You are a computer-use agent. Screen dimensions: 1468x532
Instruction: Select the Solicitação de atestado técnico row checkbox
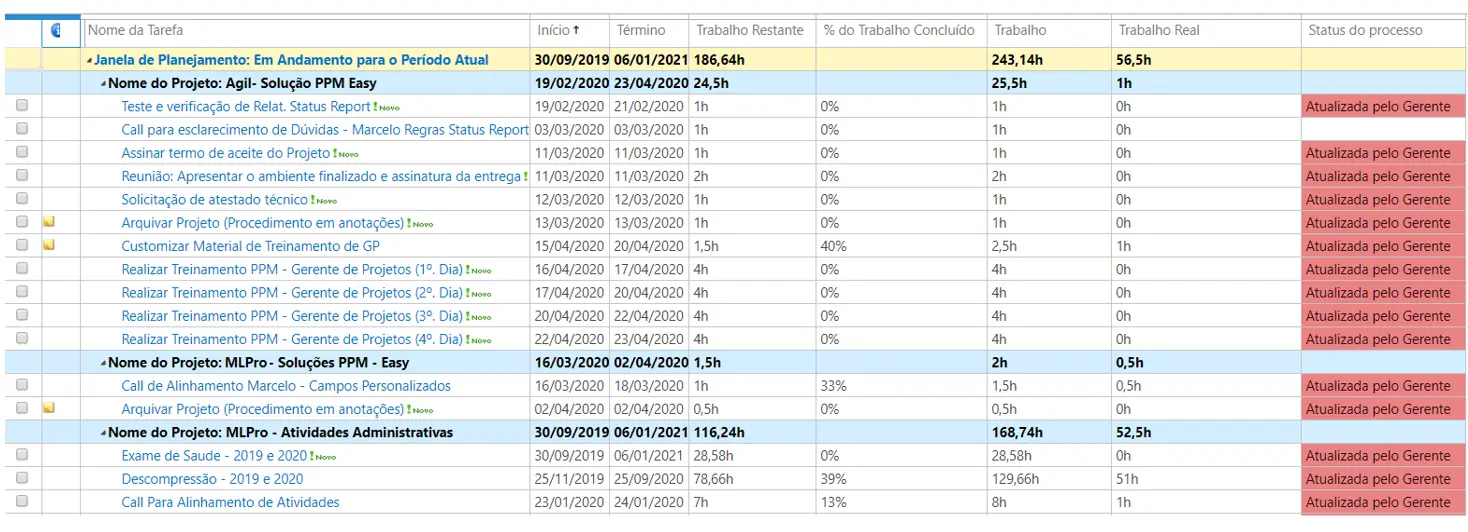(22, 198)
